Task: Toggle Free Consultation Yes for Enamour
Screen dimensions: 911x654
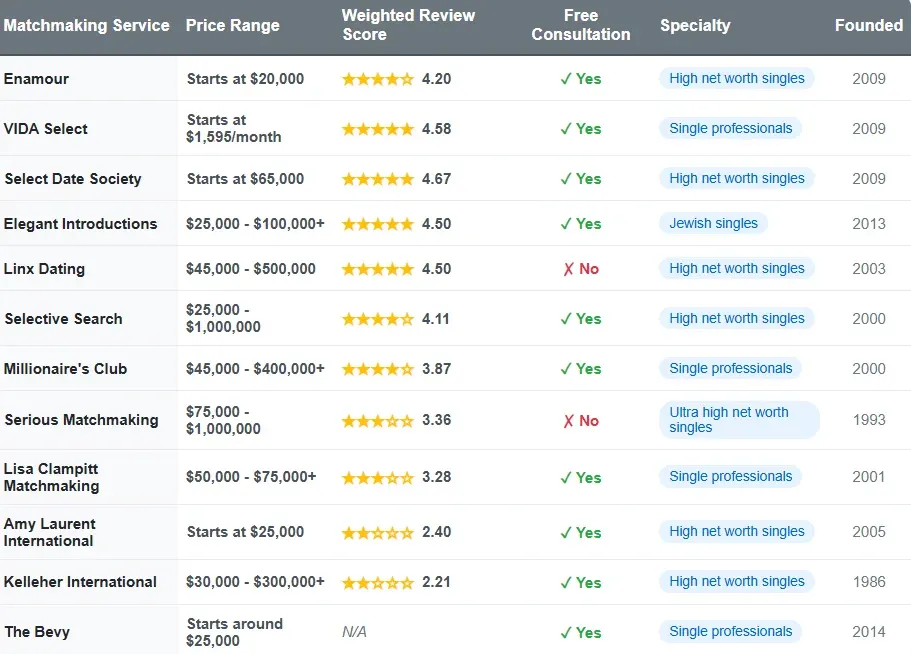Action: click(x=580, y=78)
